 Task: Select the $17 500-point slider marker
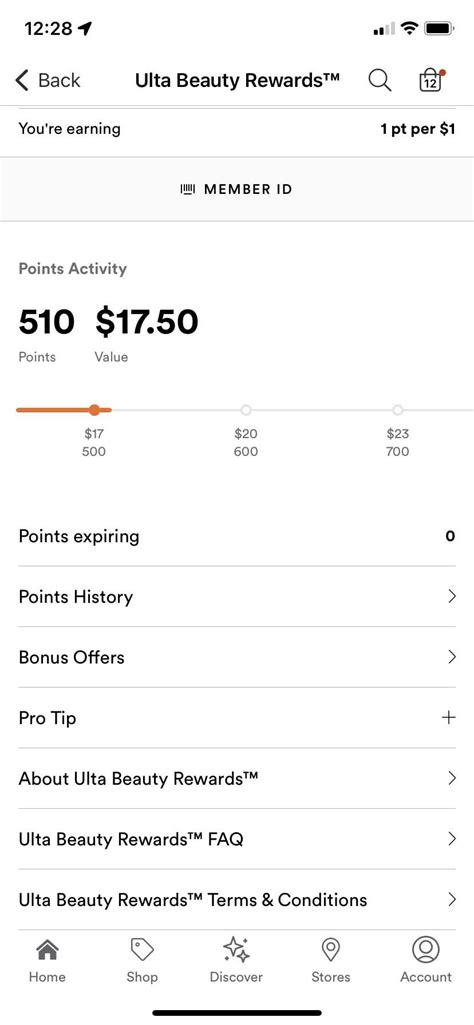pyautogui.click(x=94, y=410)
